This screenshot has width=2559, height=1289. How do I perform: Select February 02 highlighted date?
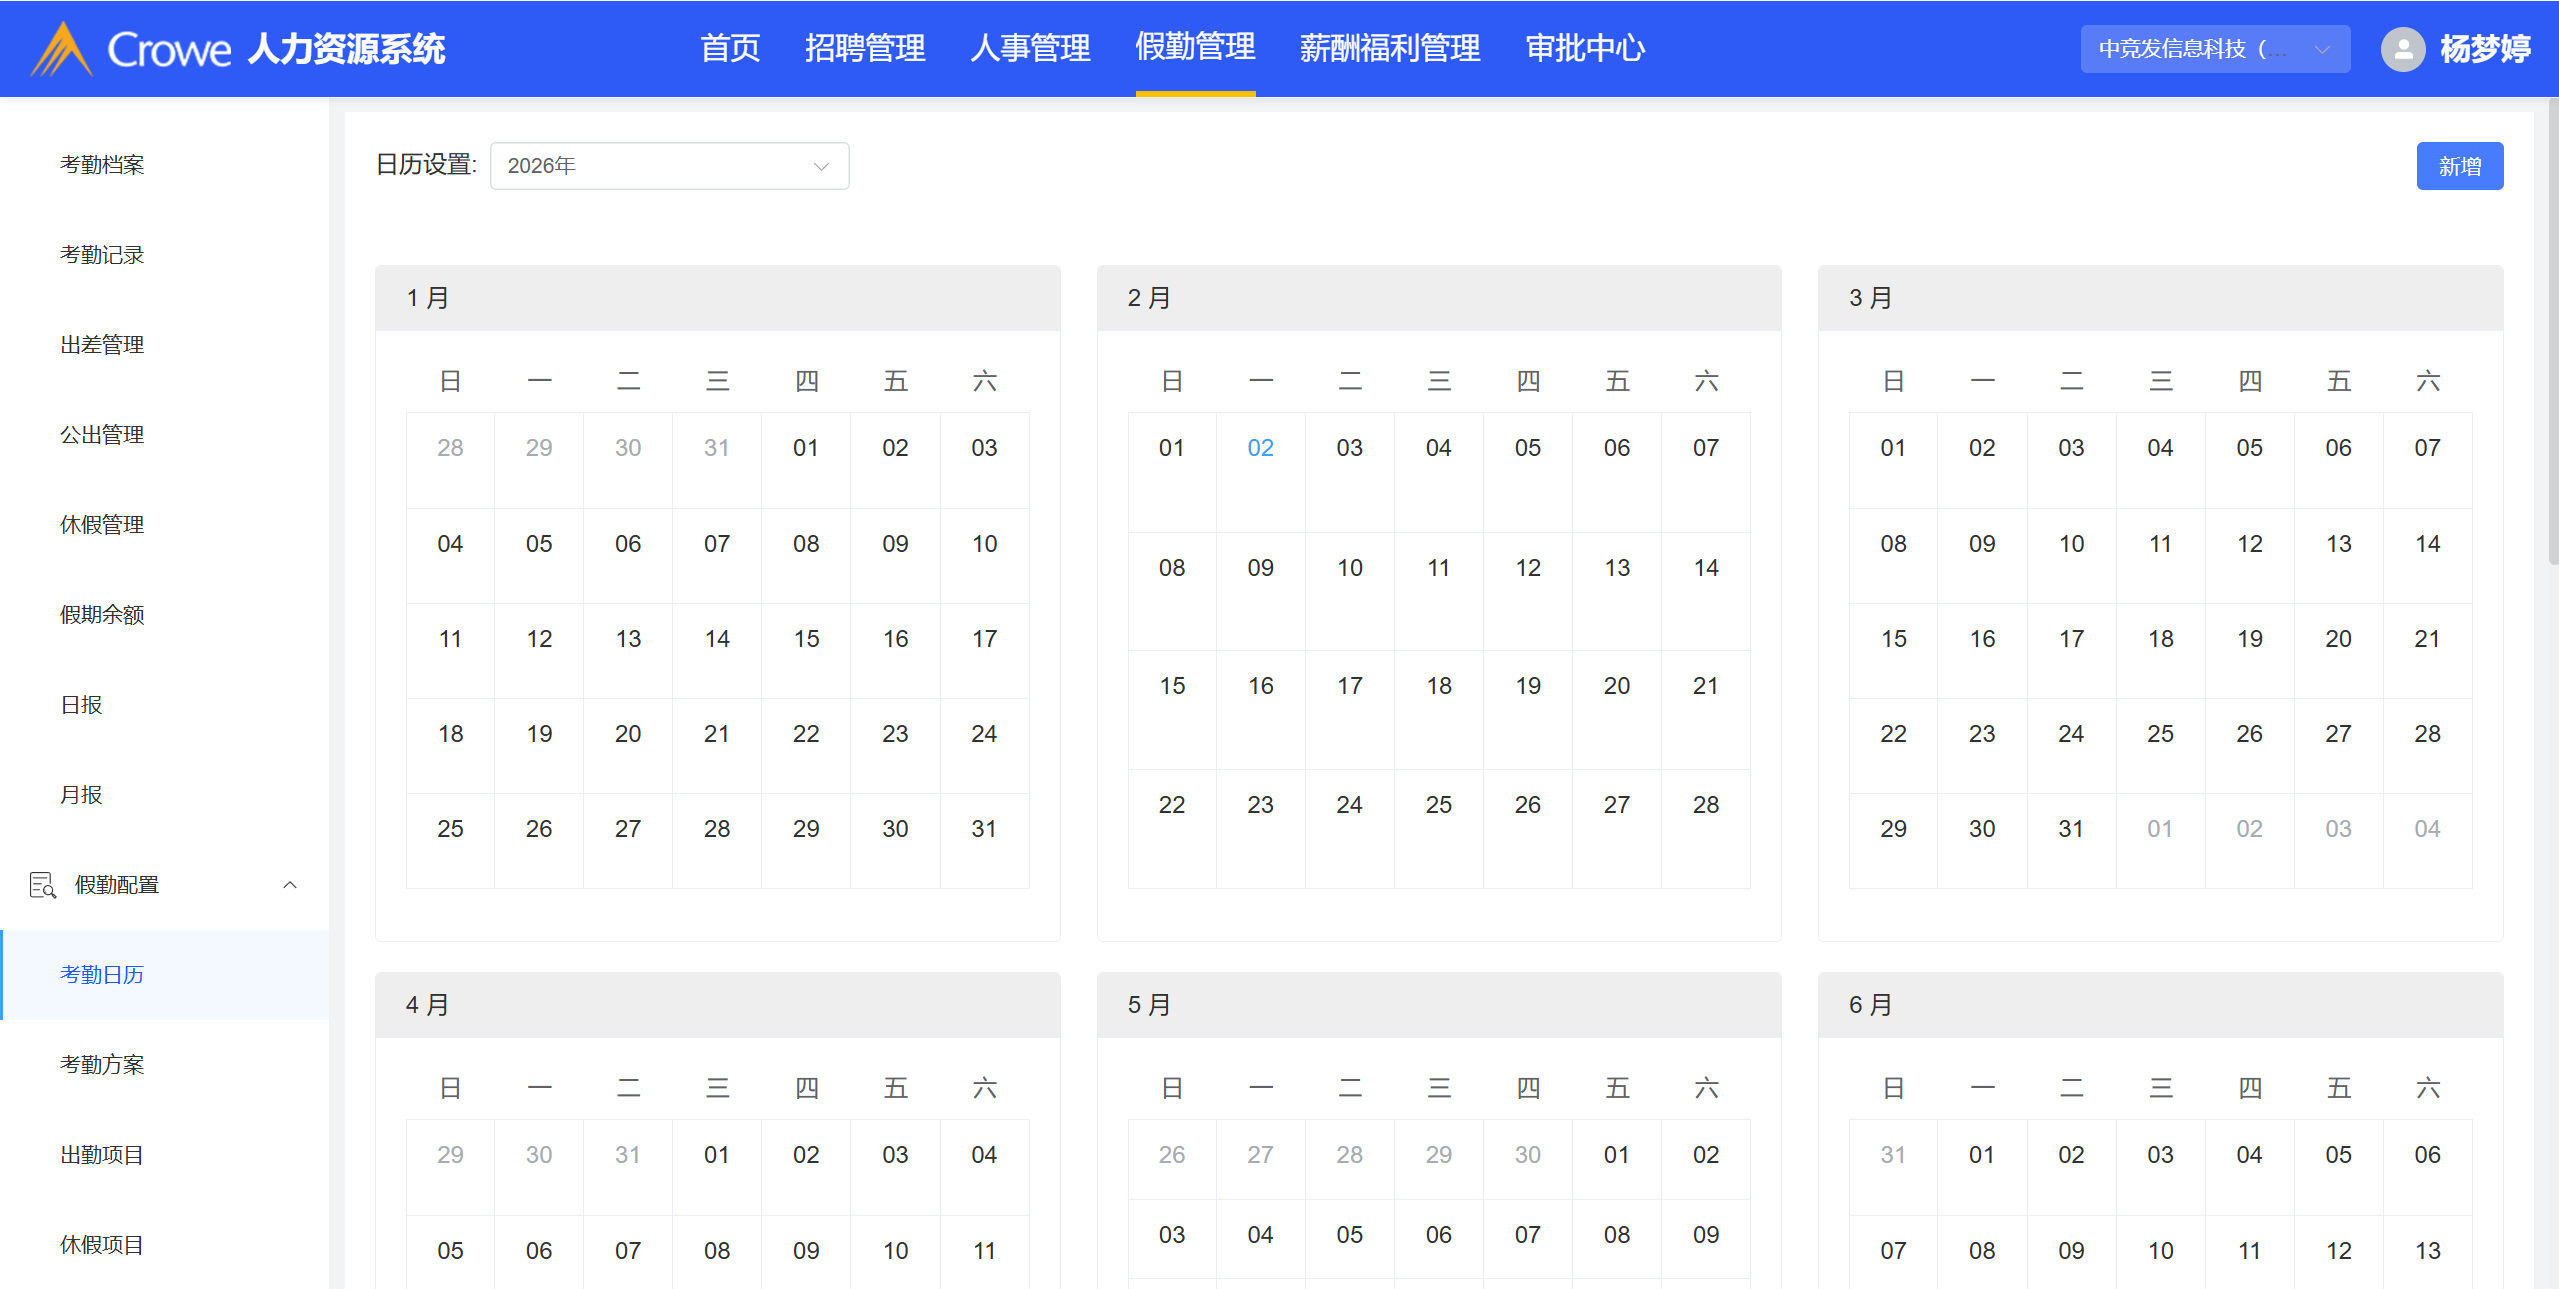(x=1260, y=448)
